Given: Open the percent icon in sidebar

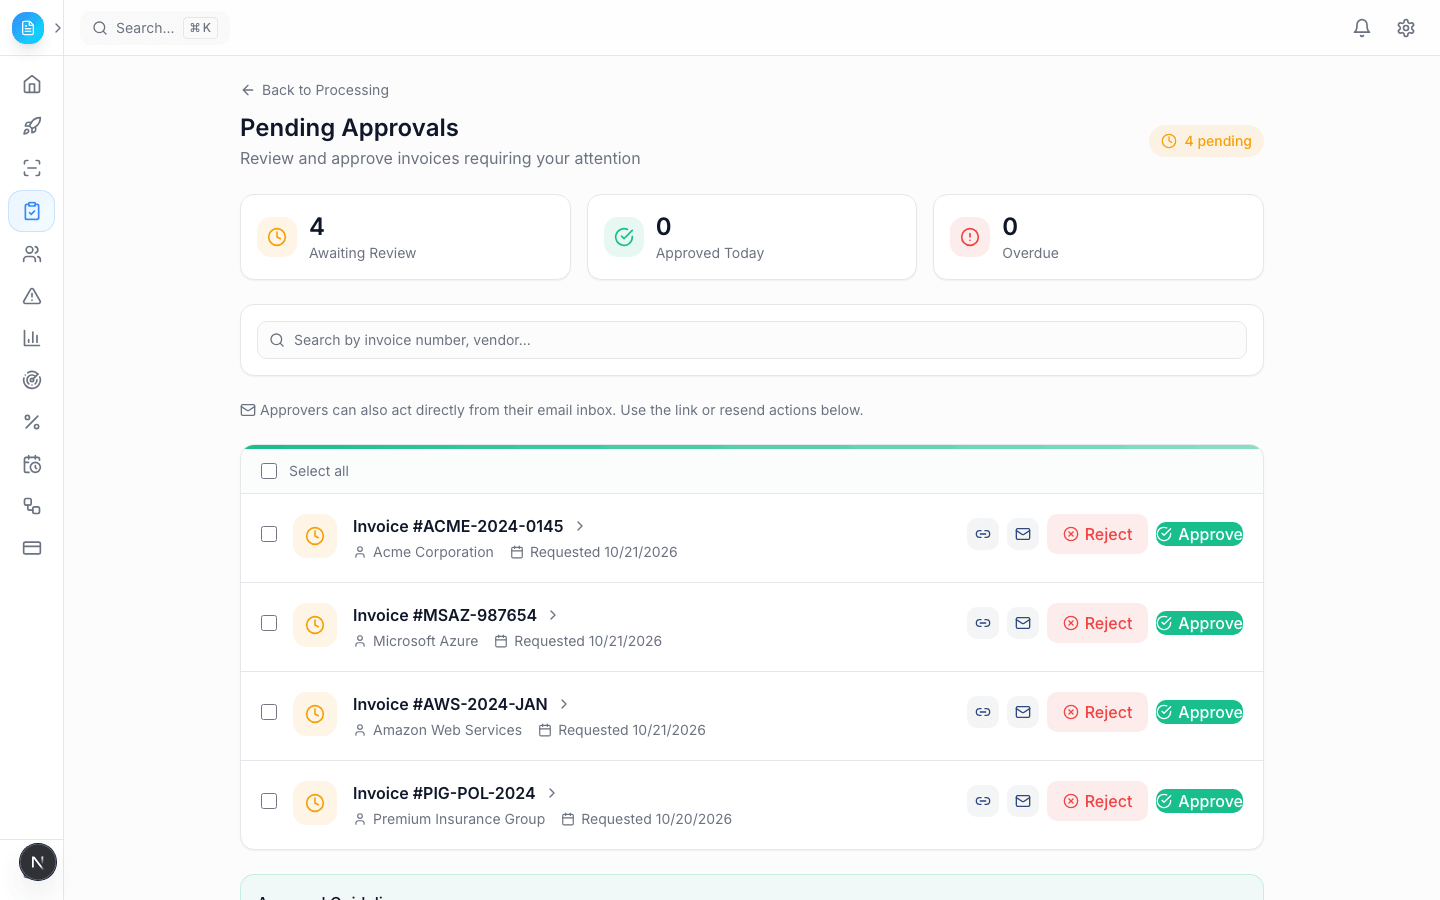Looking at the screenshot, I should pyautogui.click(x=32, y=422).
